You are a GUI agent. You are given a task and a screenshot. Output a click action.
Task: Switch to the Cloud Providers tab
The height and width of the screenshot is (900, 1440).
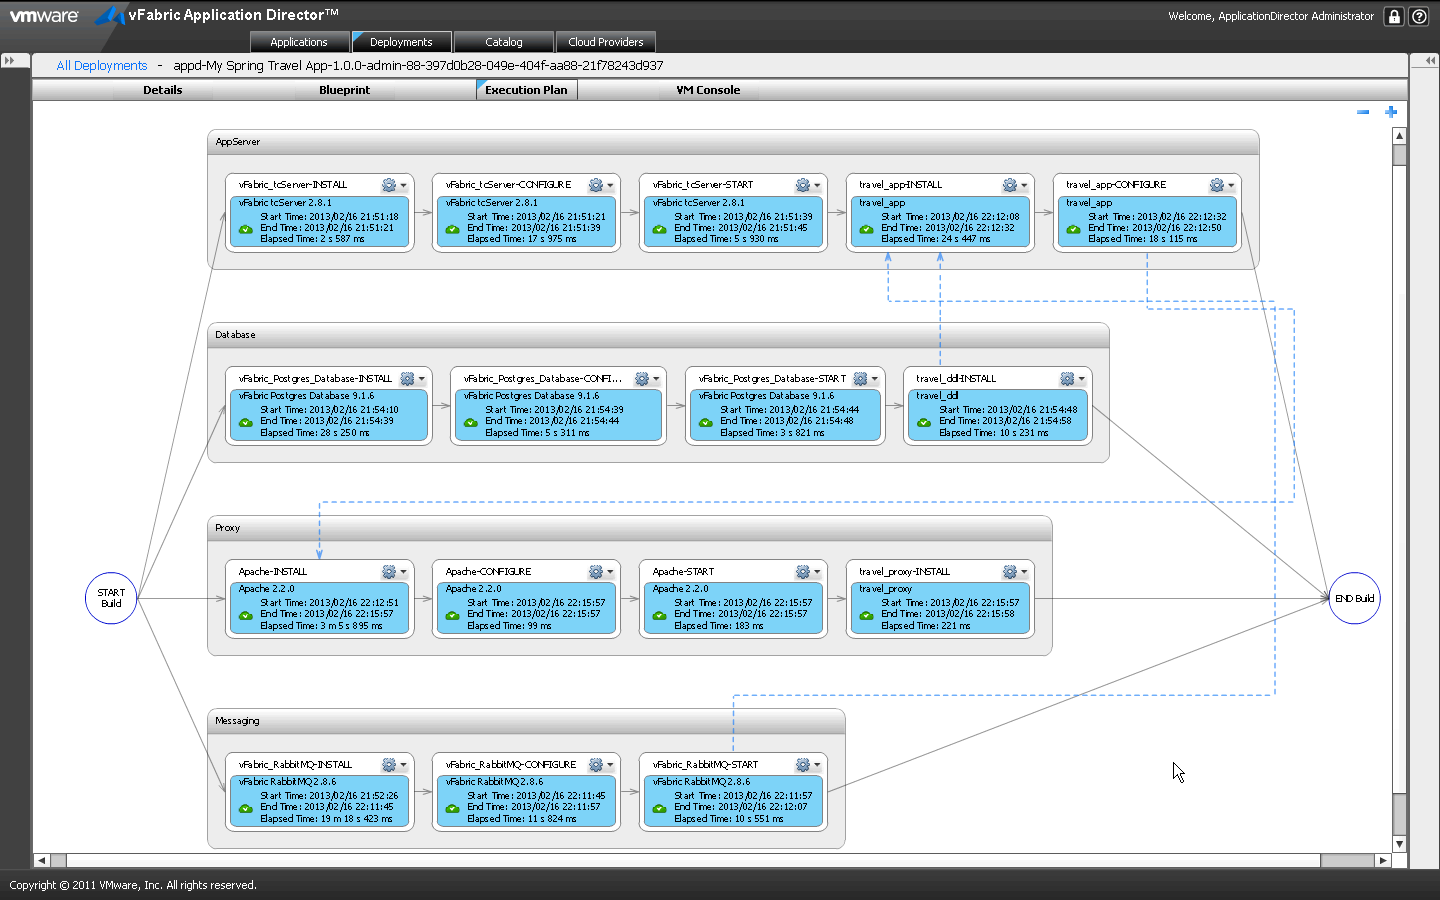(x=606, y=42)
